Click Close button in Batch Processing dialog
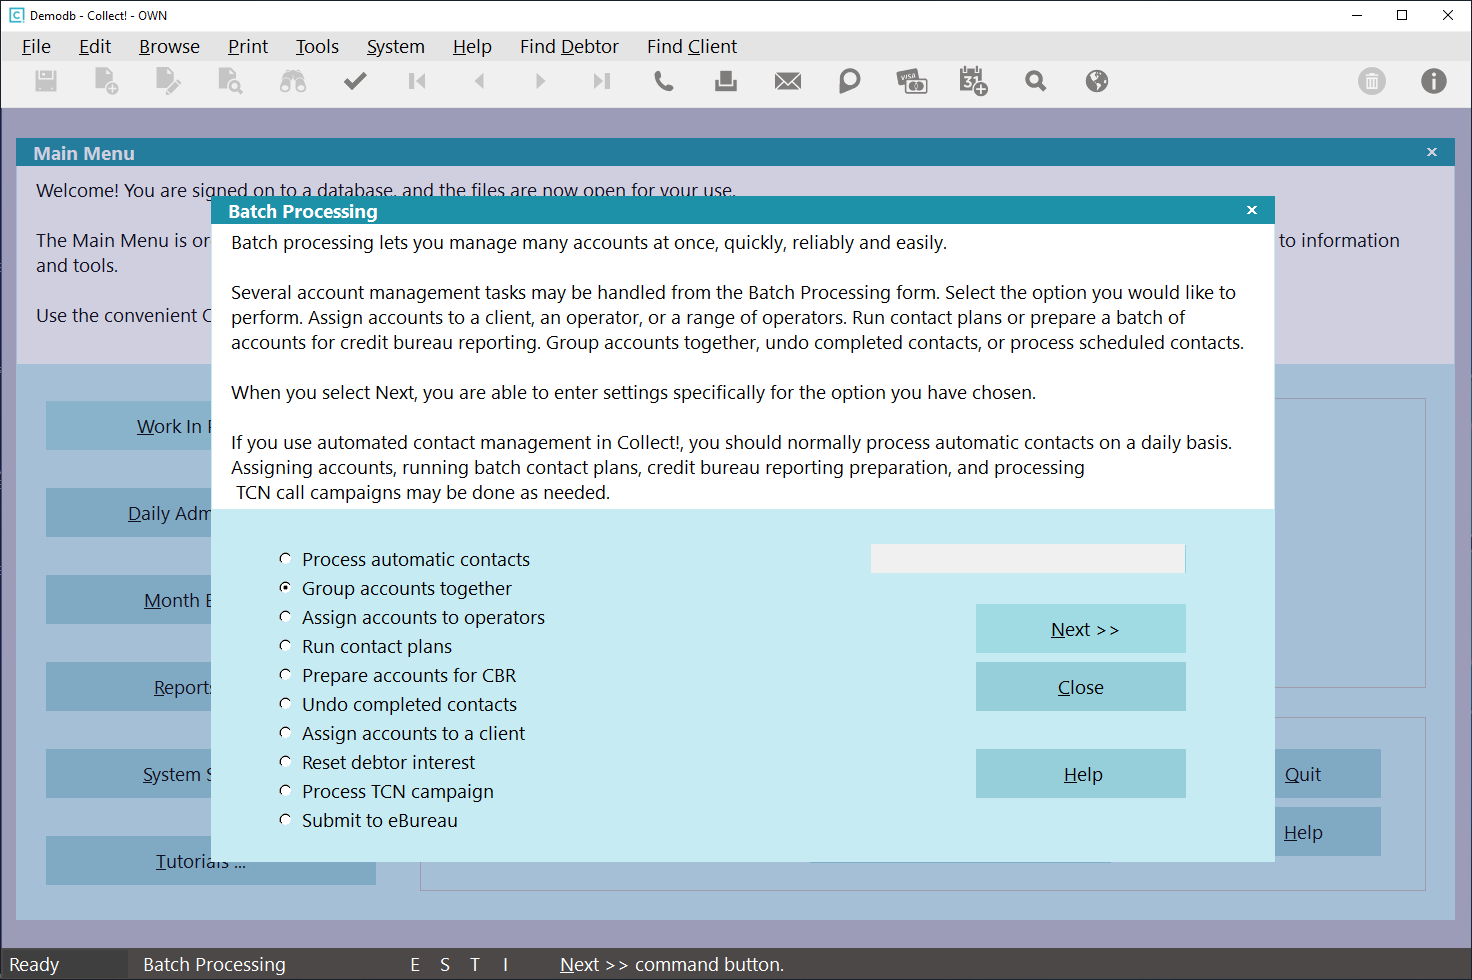Screen dimensions: 1472x980 click(1081, 687)
